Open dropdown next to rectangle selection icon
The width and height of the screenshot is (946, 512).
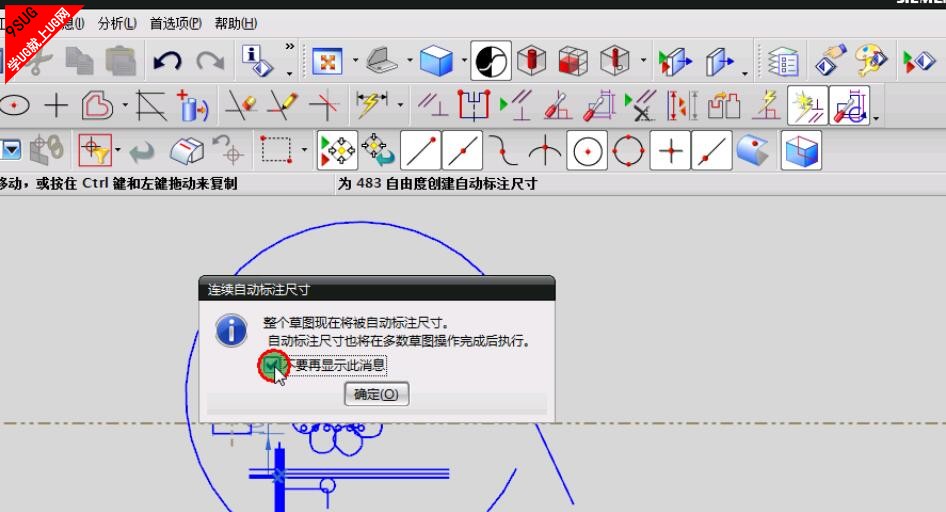pyautogui.click(x=304, y=150)
